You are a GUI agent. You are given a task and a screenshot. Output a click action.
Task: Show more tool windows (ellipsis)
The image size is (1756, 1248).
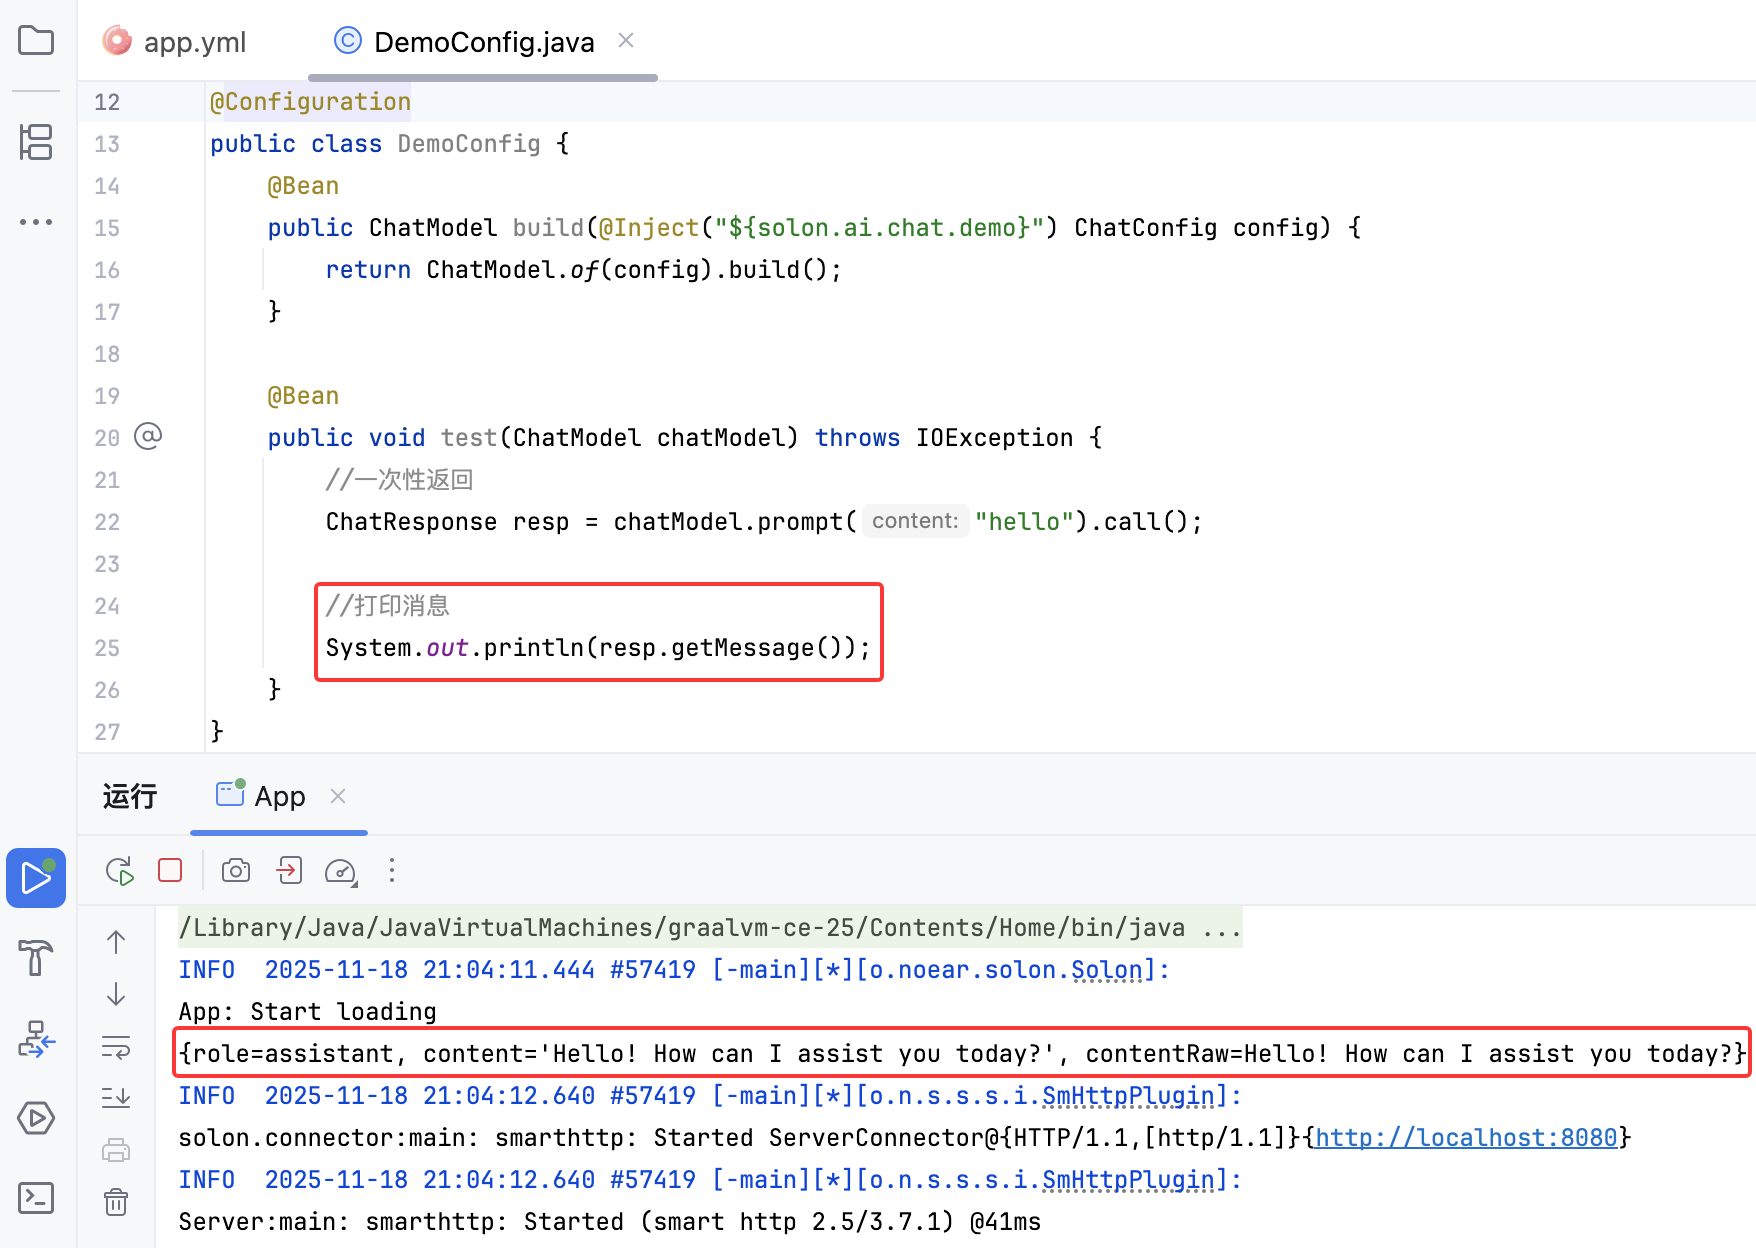click(x=36, y=222)
